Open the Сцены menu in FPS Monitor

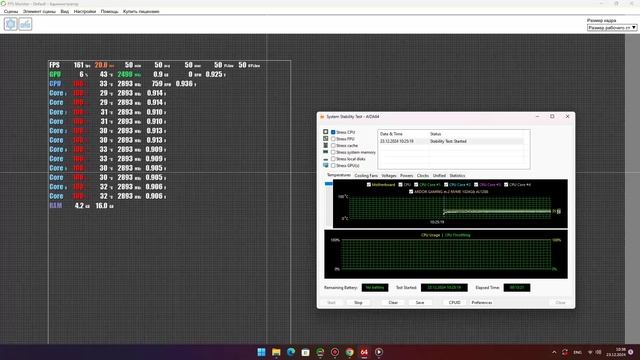coord(11,11)
